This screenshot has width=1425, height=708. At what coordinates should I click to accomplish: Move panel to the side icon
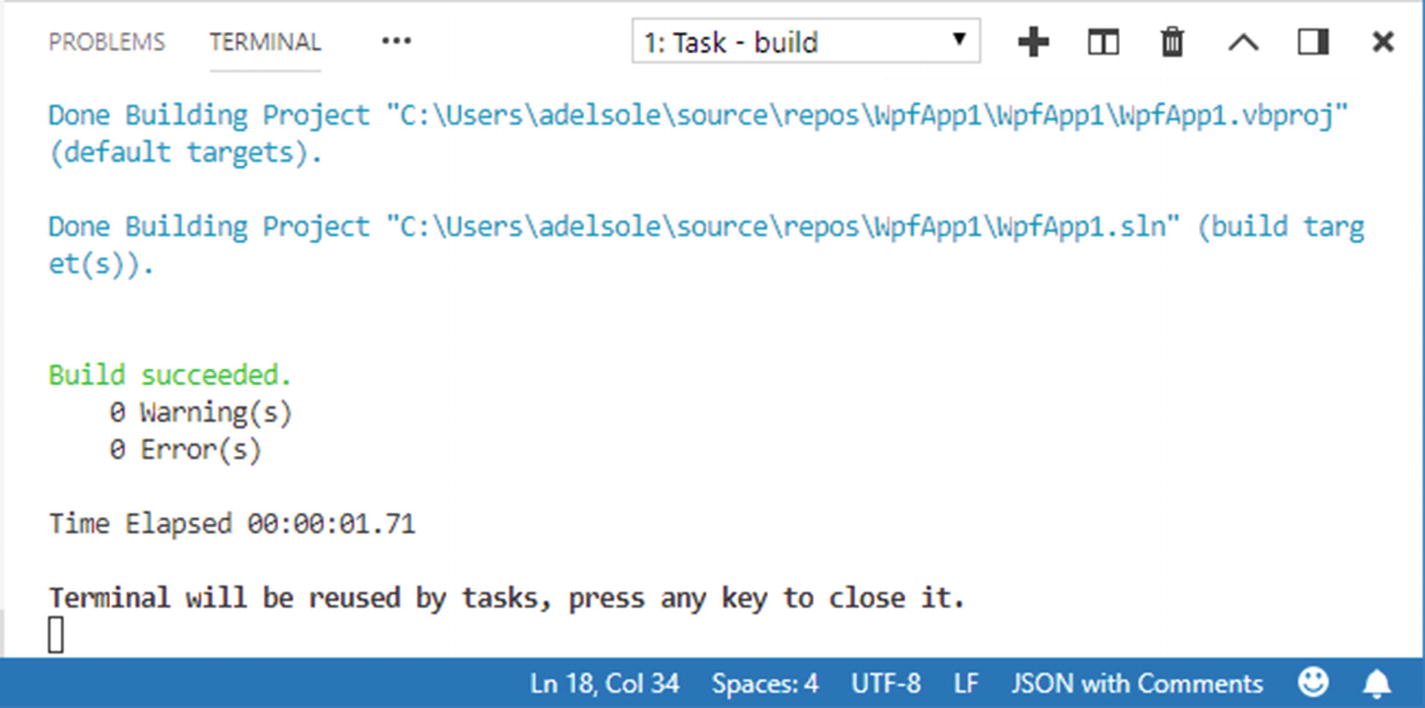click(x=1313, y=42)
